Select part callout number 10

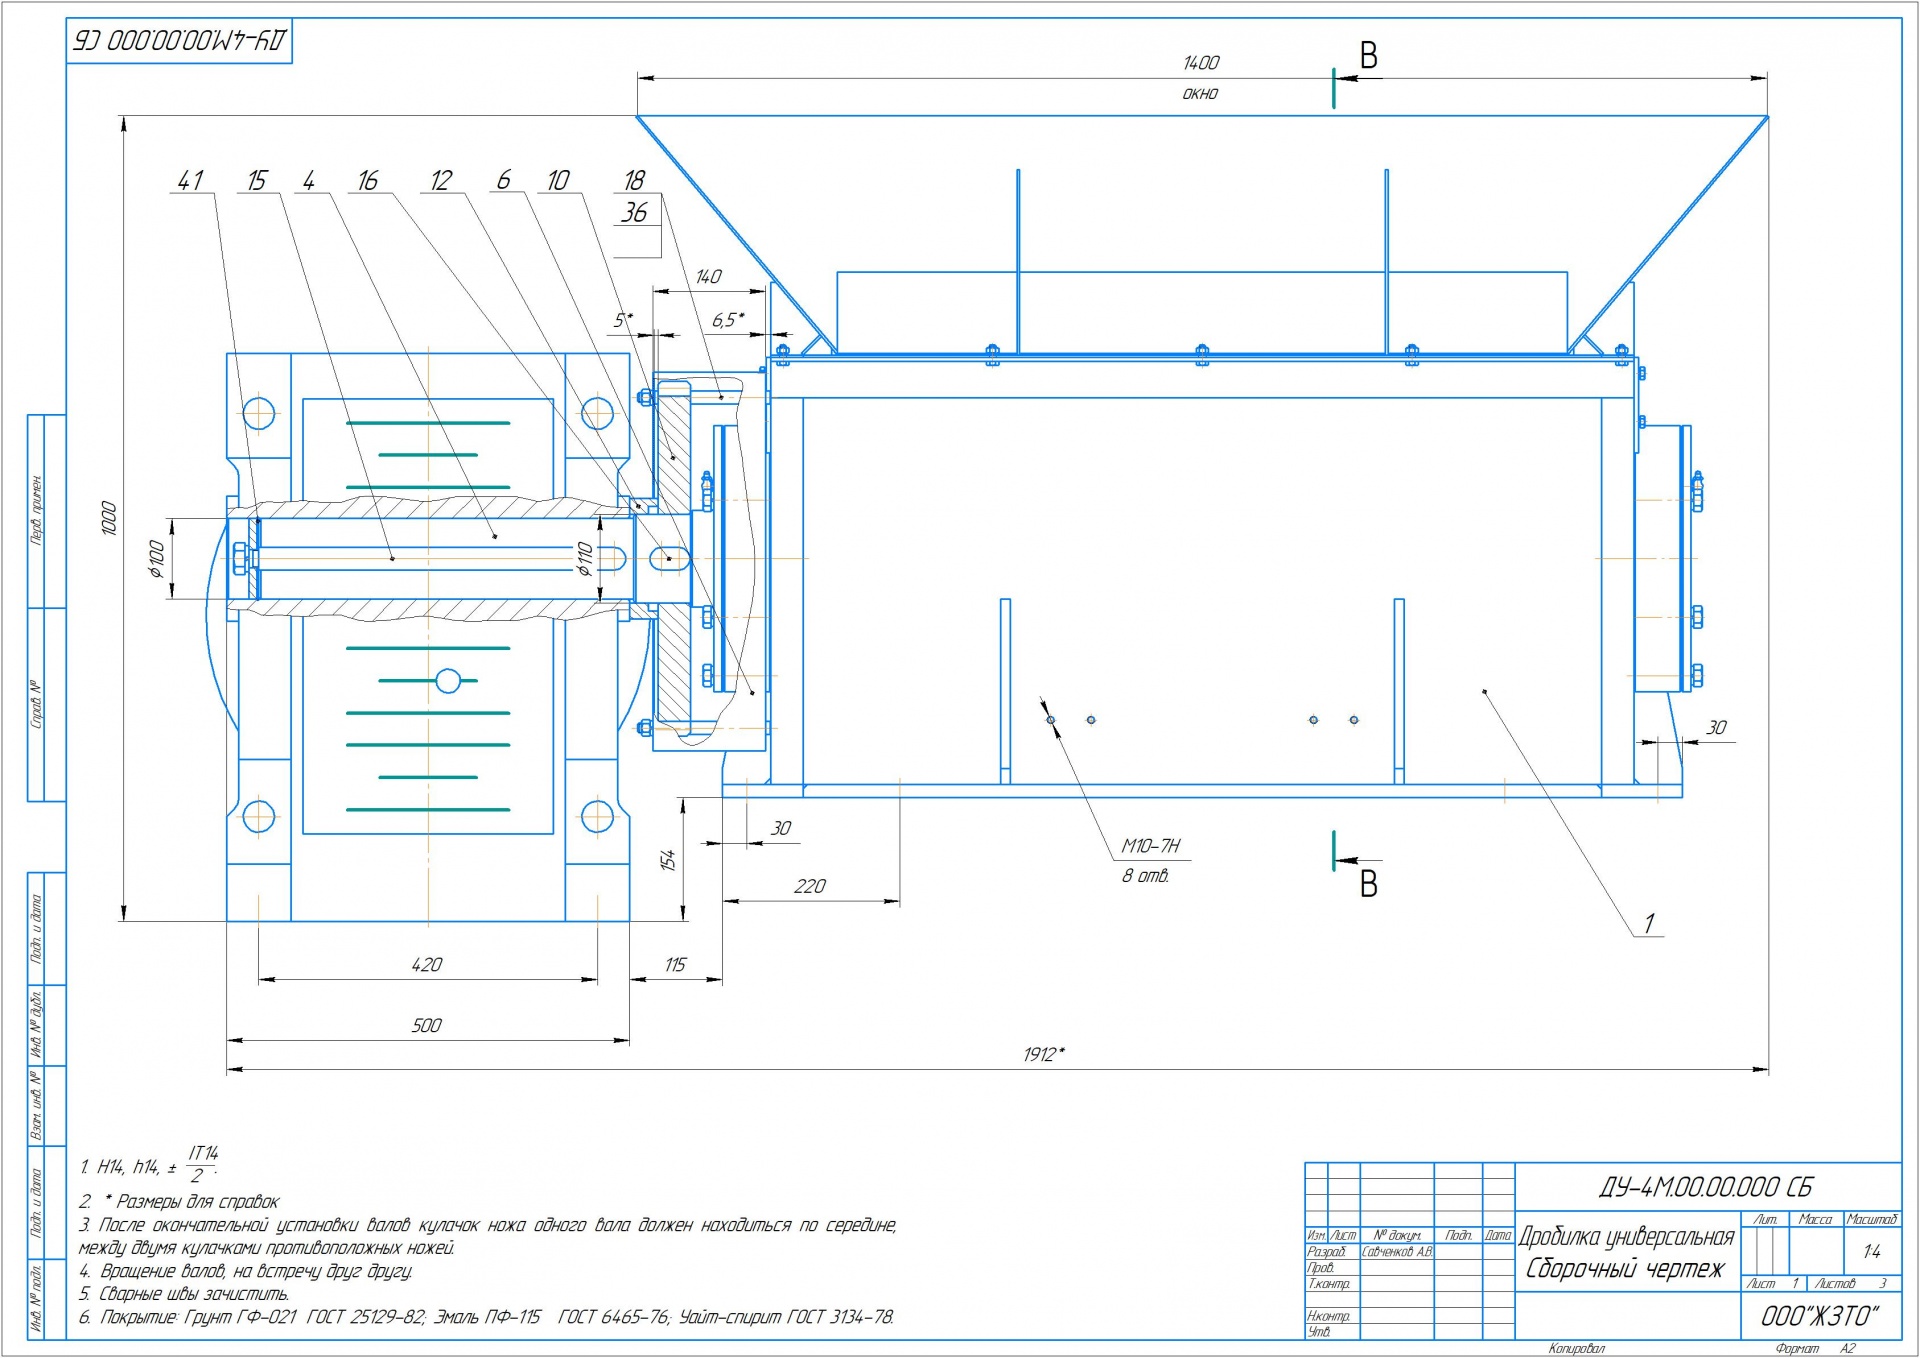pyautogui.click(x=558, y=180)
